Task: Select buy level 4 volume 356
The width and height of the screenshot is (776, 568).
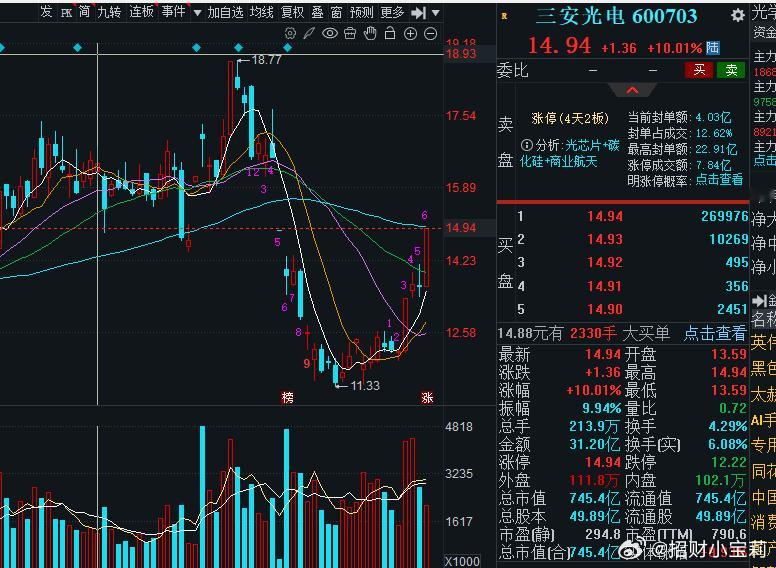Action: click(x=737, y=286)
